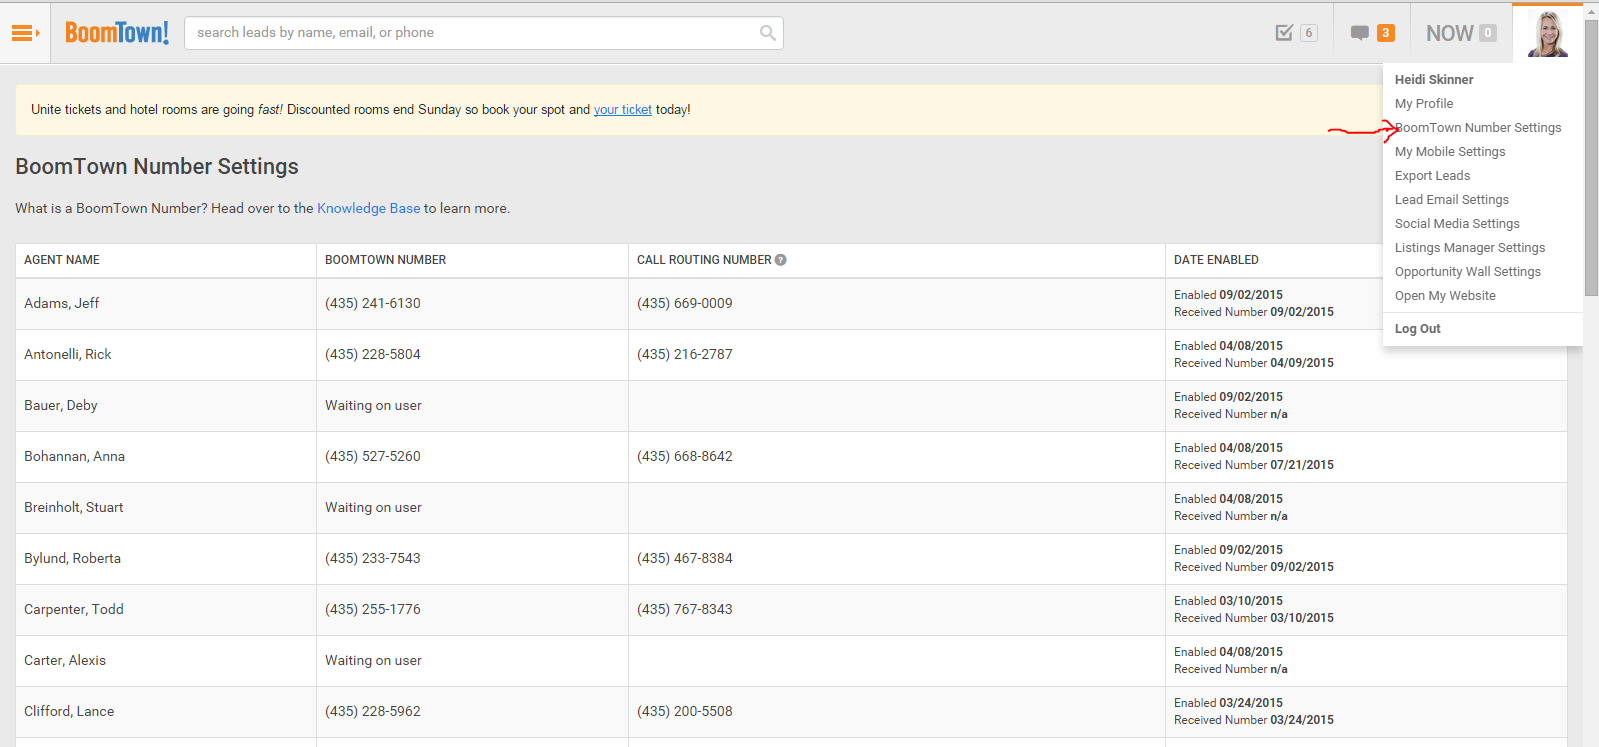Screen dimensions: 1599x747
Task: Select Open My Website
Action: point(1445,296)
